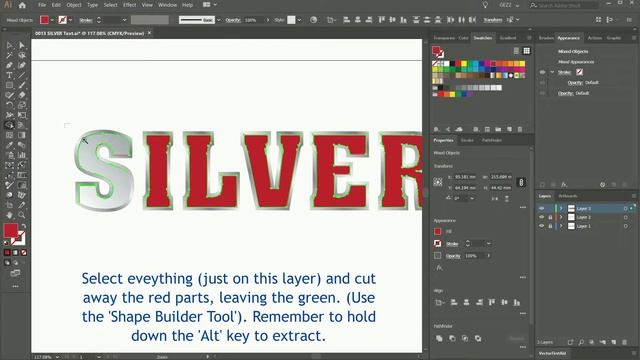Select the Zoom tool
This screenshot has width=640, height=360.
[x=22, y=215]
